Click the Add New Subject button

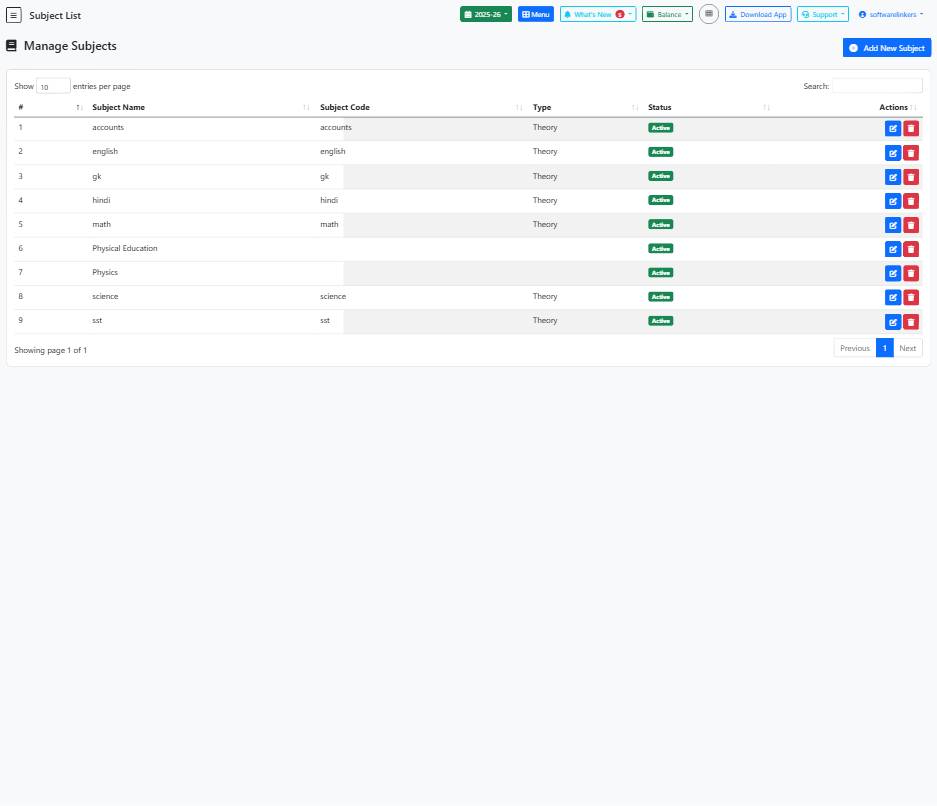886,47
